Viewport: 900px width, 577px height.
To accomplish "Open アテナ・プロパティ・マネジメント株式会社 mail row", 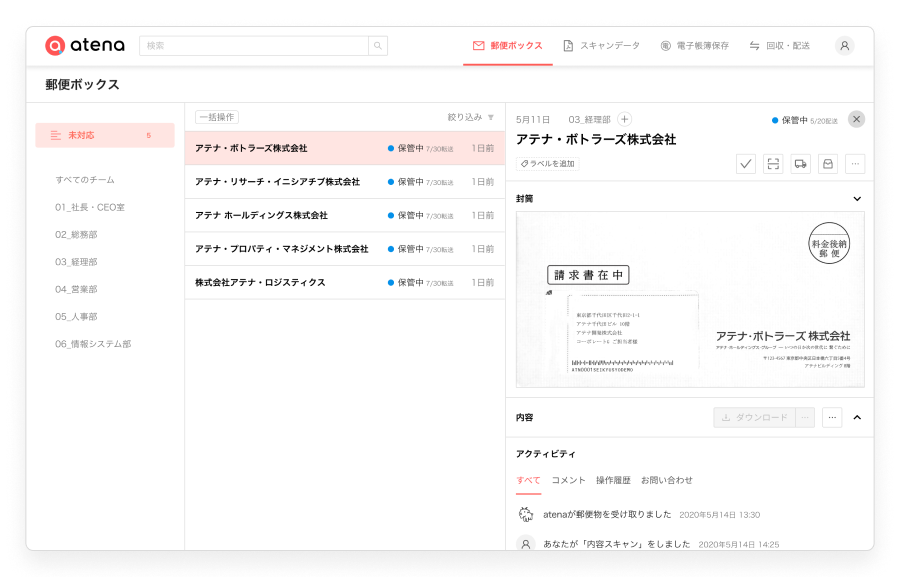I will click(345, 249).
